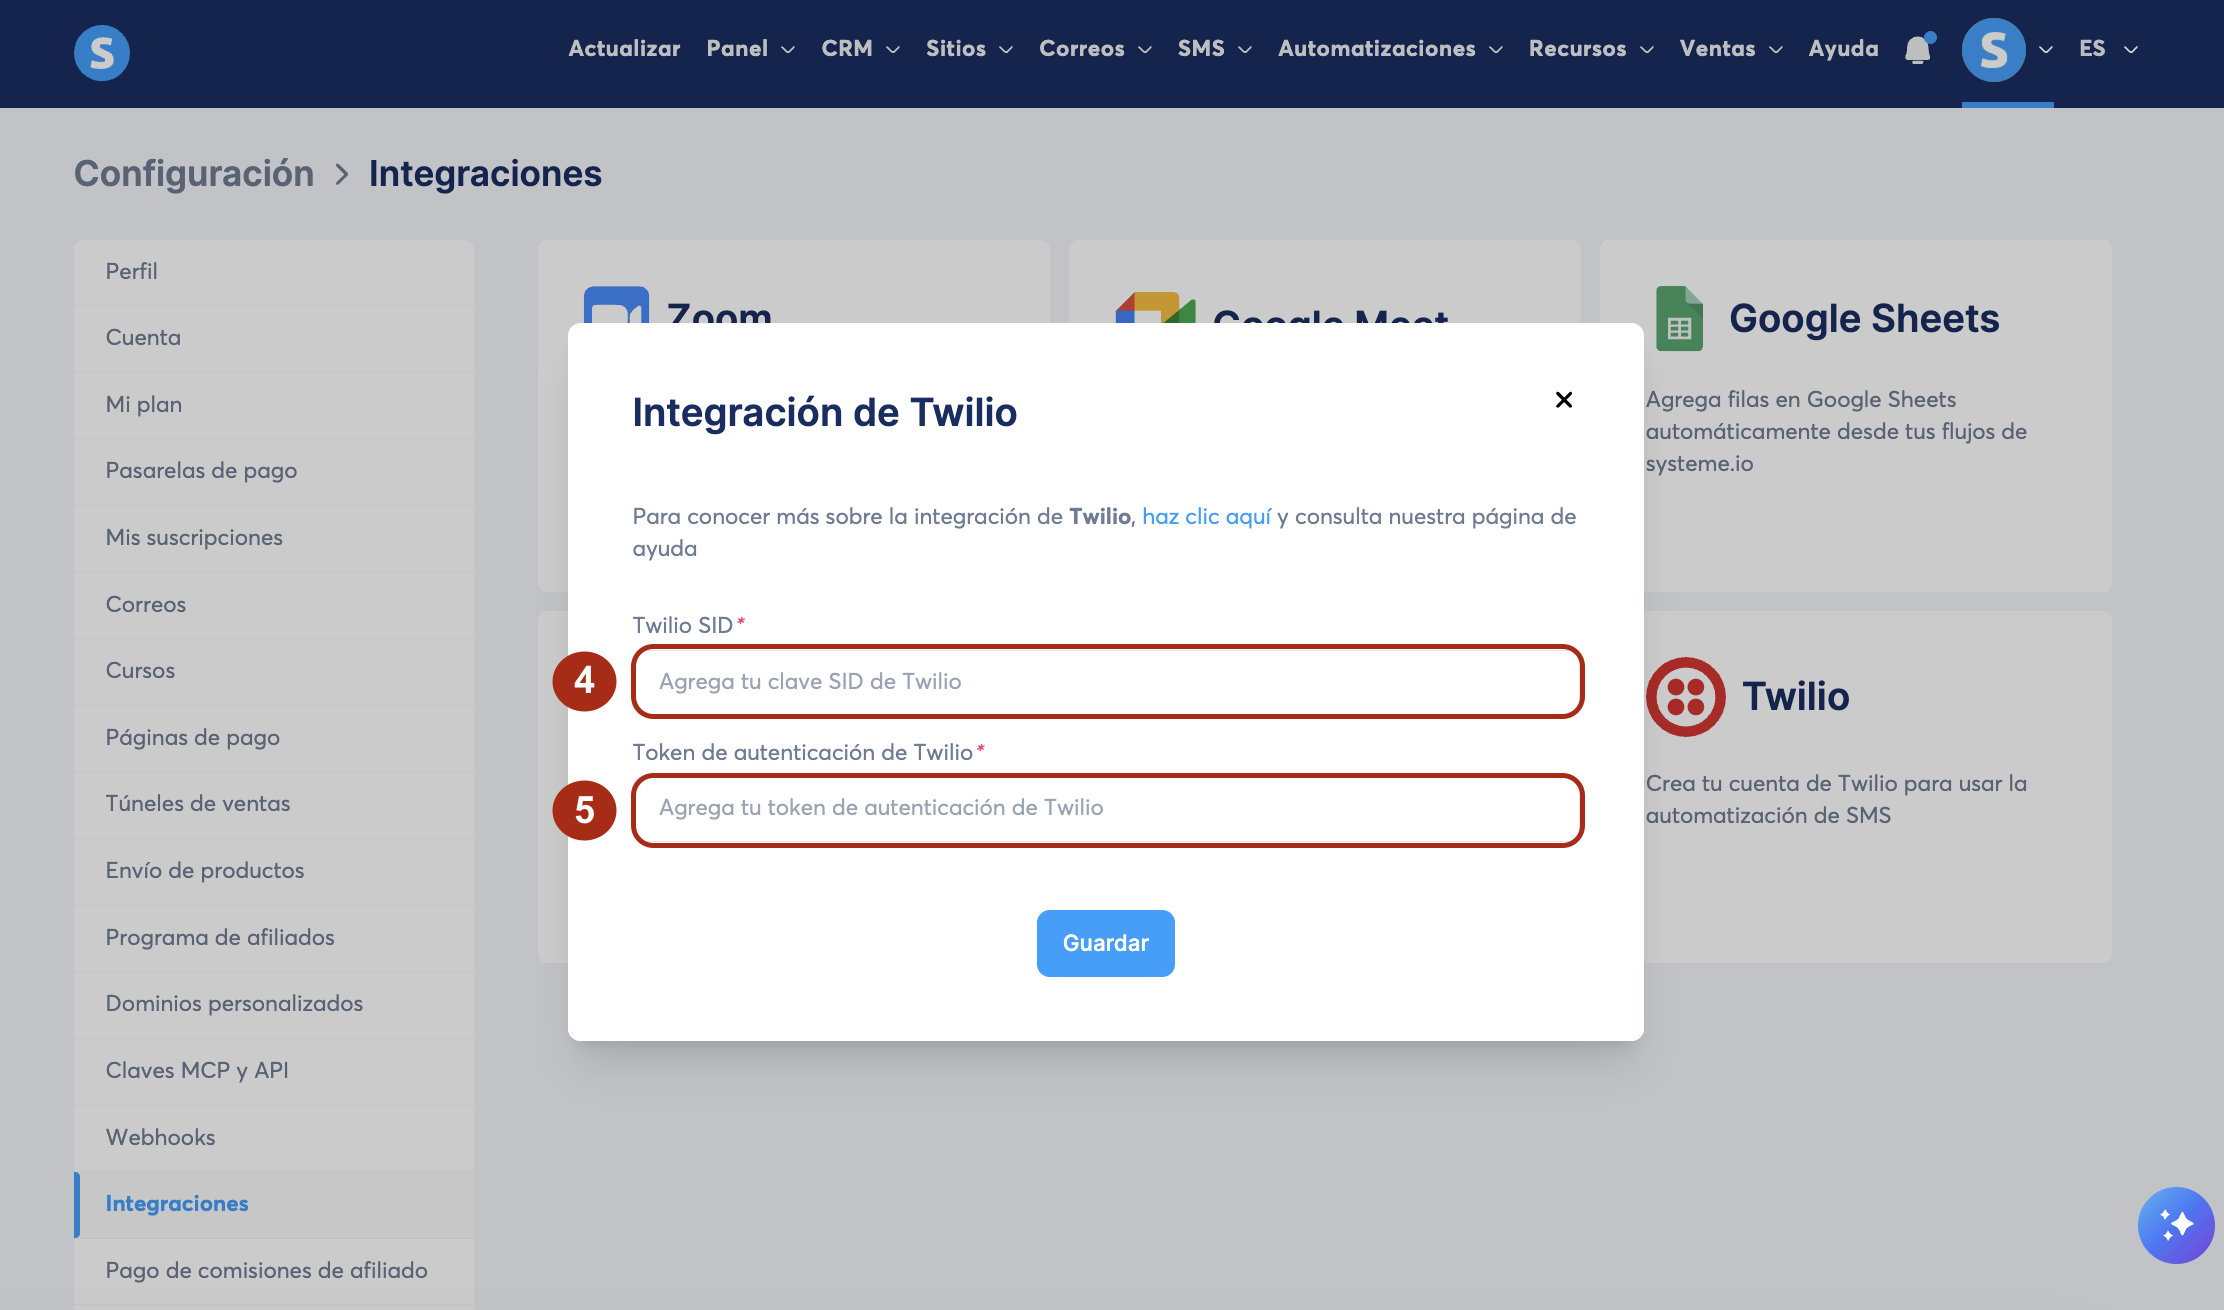
Task: Open Dominios personalizados settings
Action: coord(274,1004)
